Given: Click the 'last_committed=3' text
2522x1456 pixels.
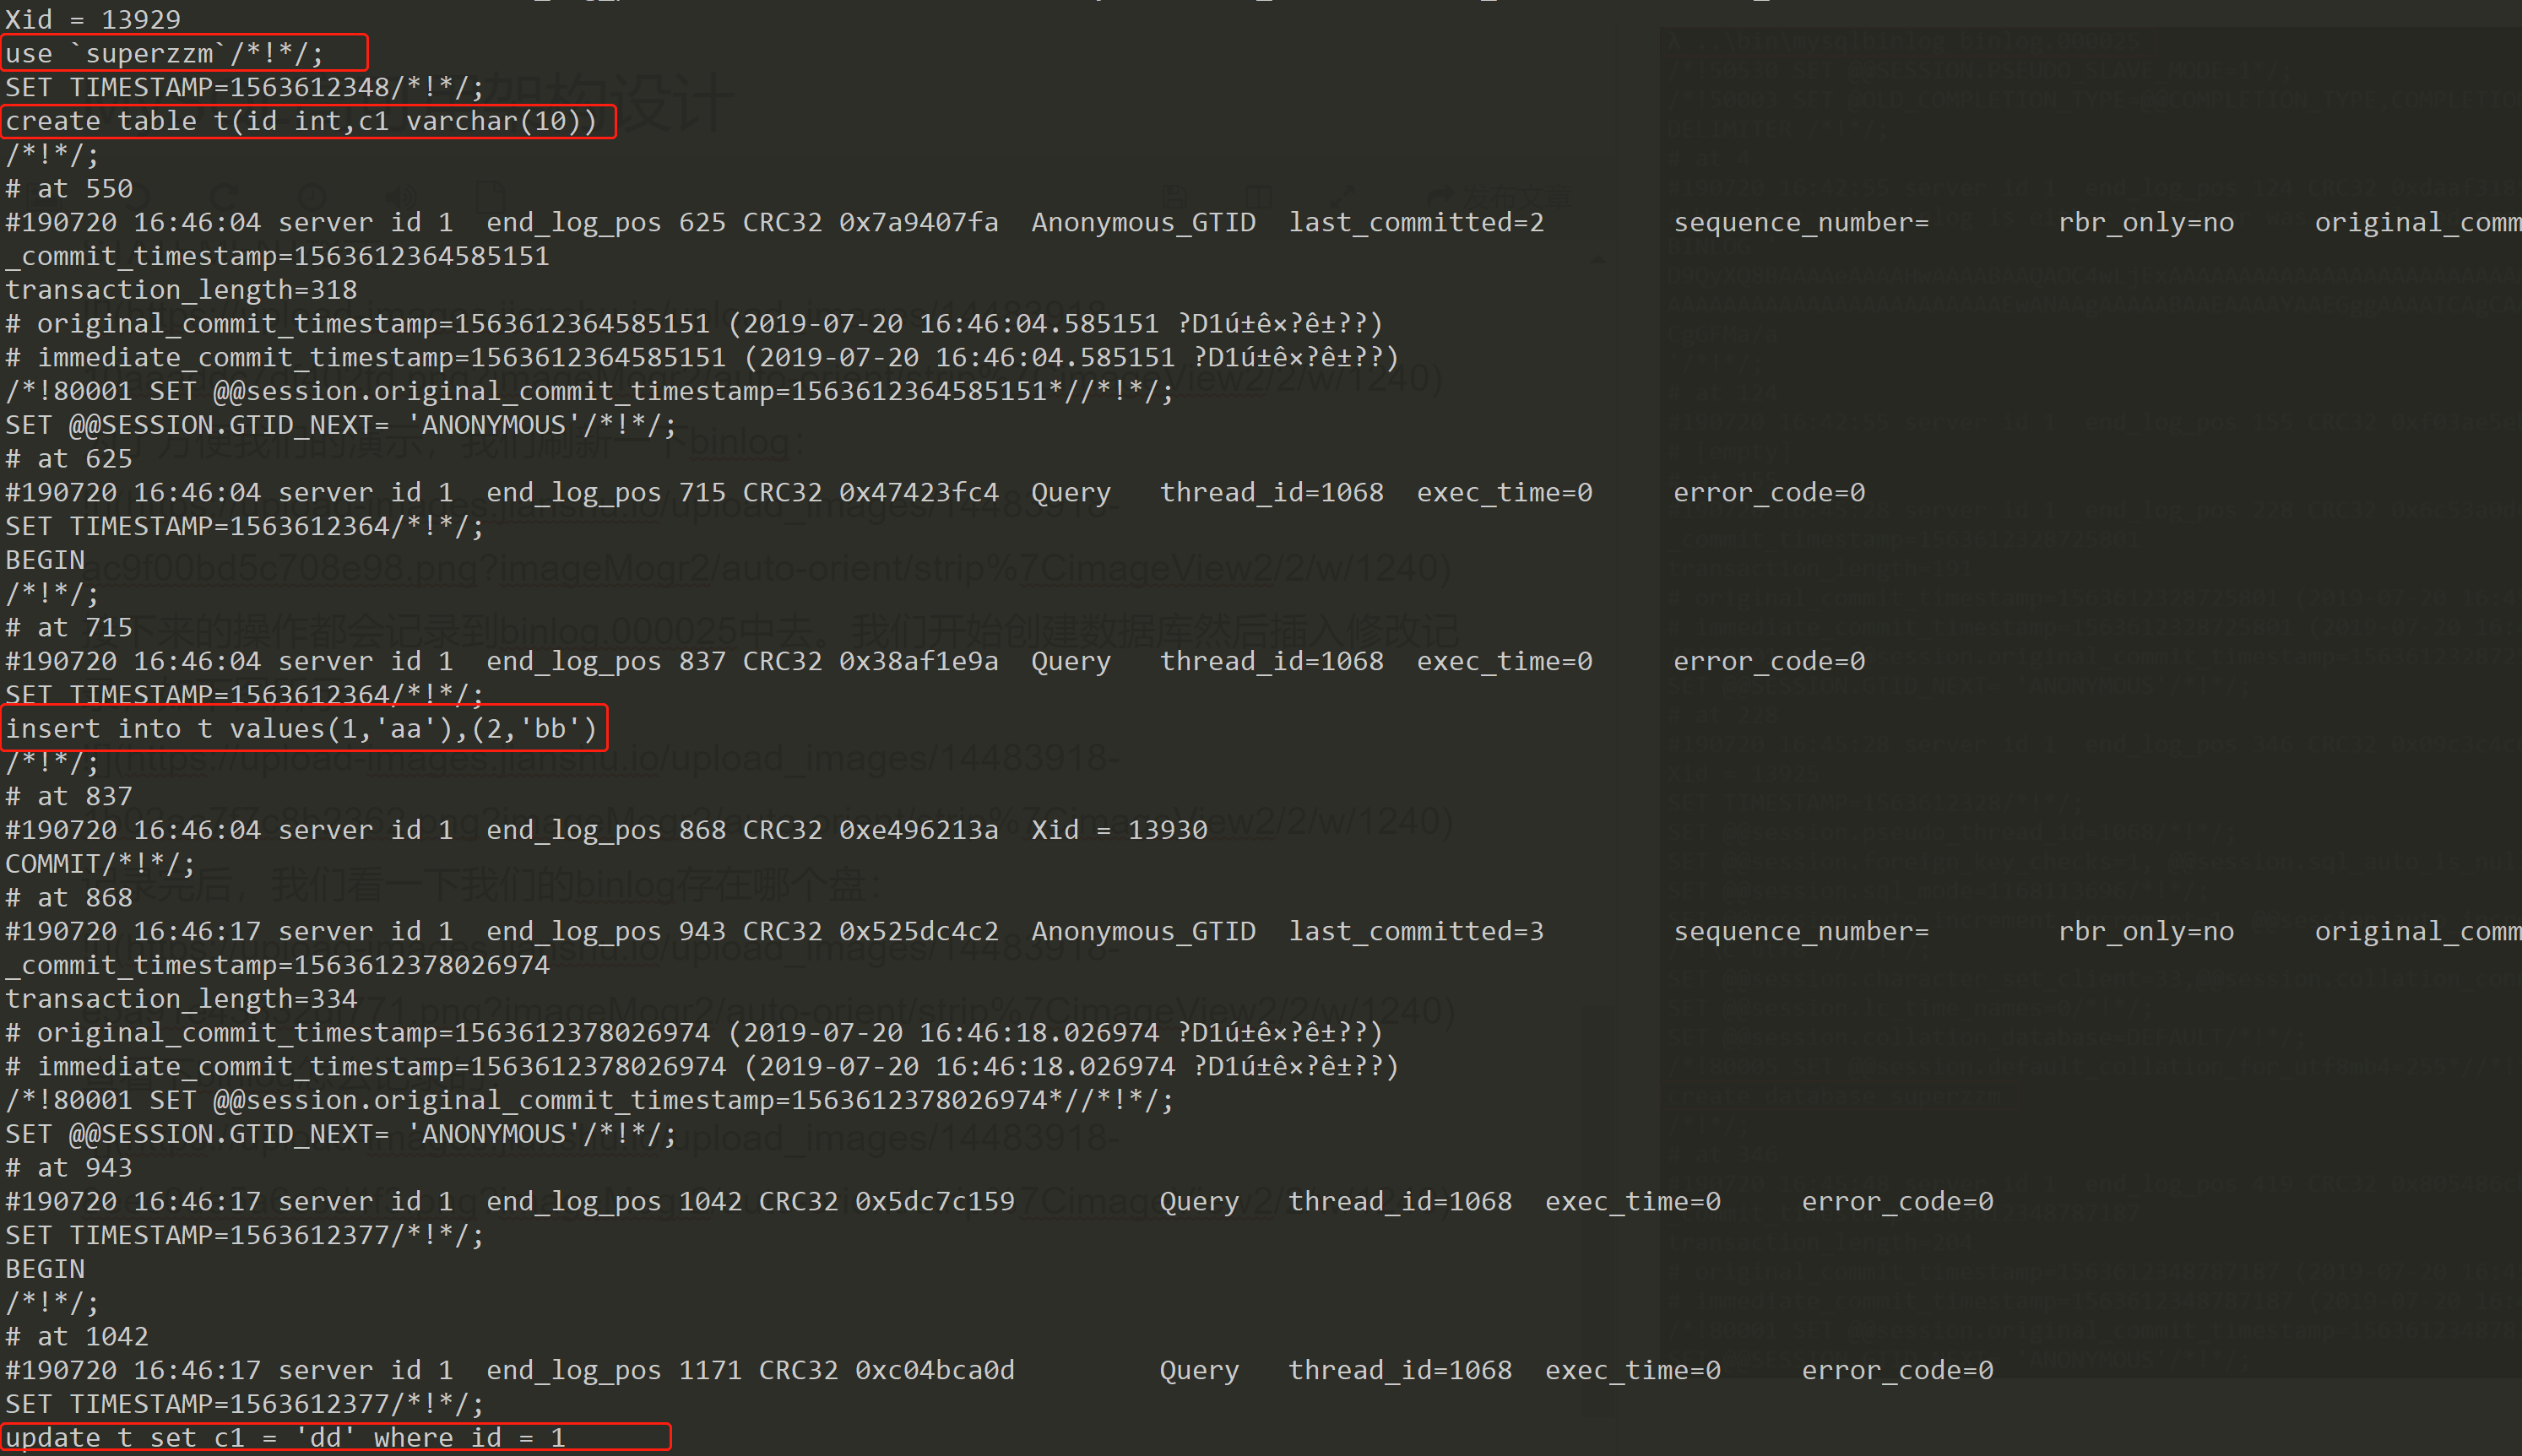Looking at the screenshot, I should (1415, 931).
